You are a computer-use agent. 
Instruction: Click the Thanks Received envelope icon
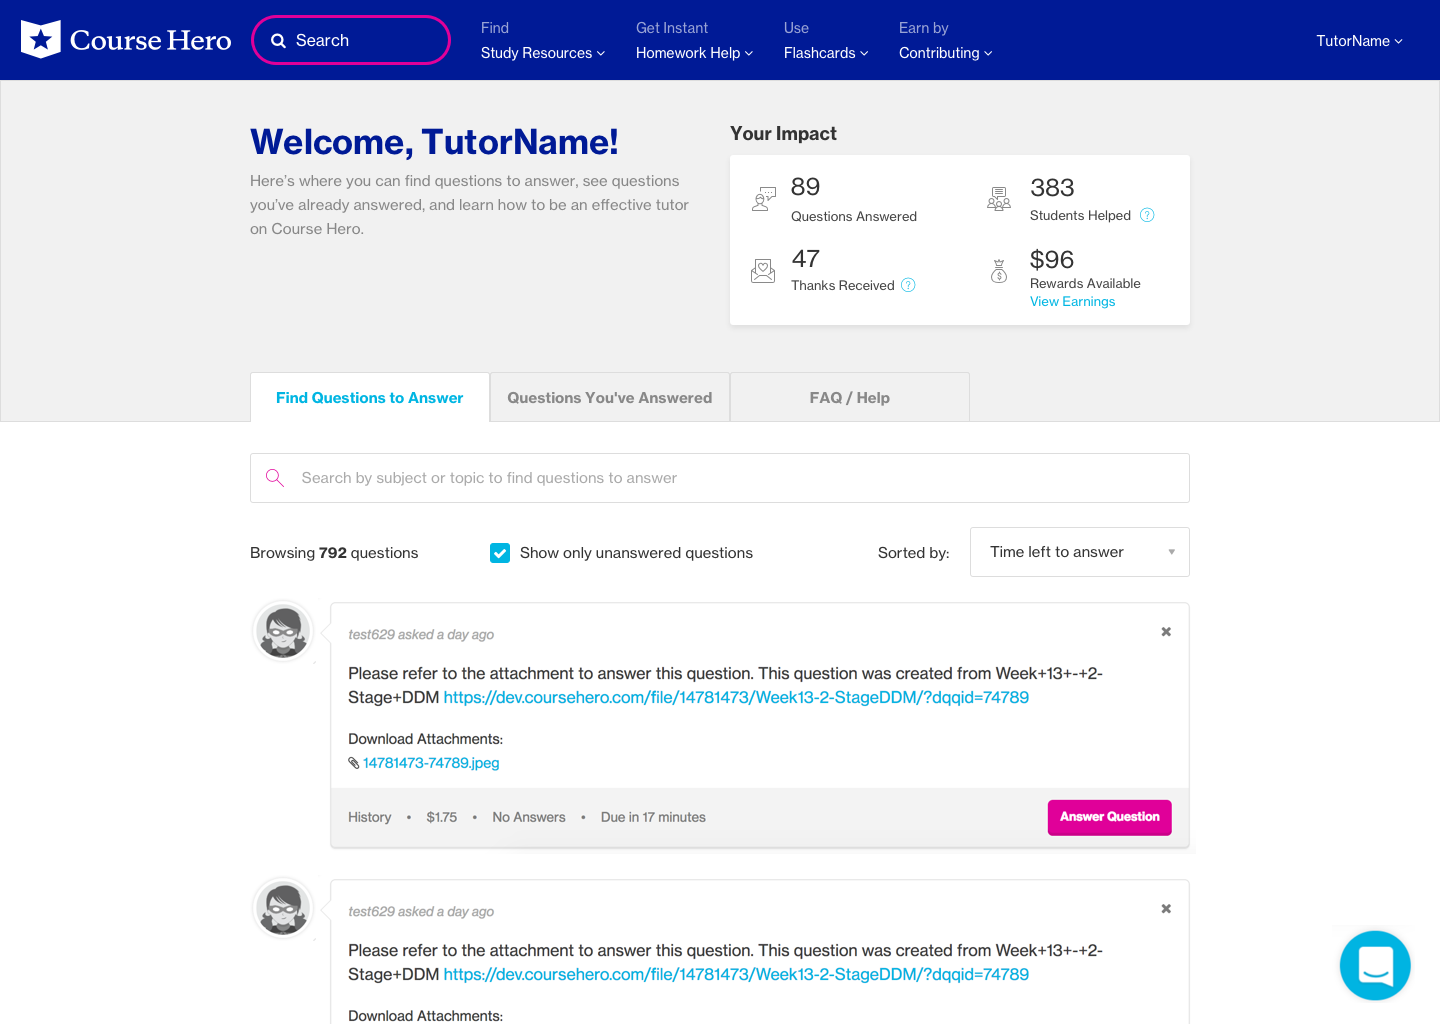[x=763, y=271]
